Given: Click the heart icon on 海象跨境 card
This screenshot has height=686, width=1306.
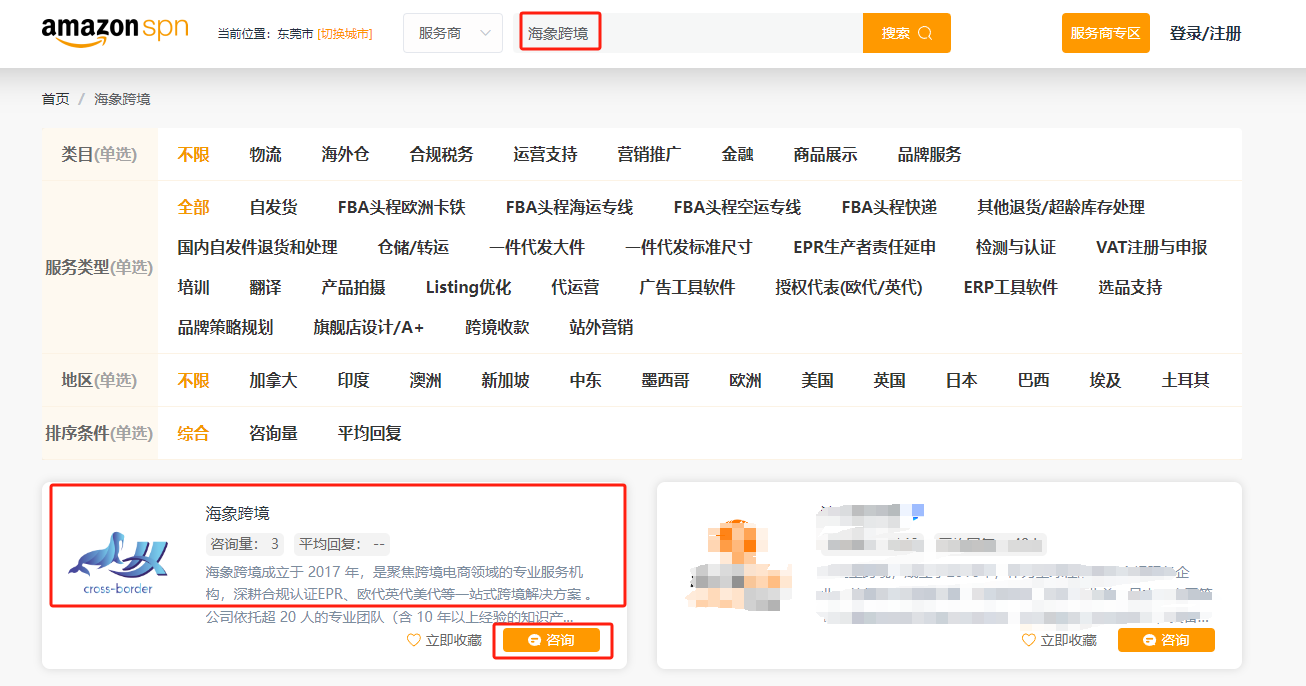Looking at the screenshot, I should [414, 640].
